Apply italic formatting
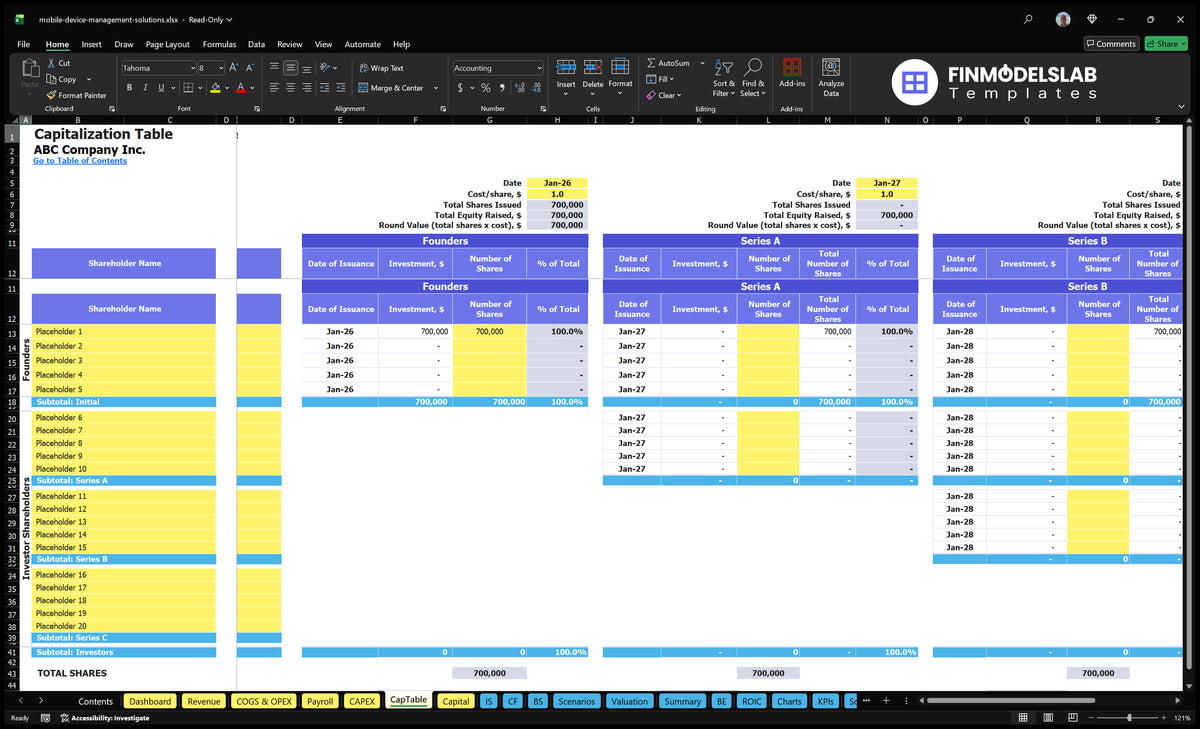 (x=145, y=88)
